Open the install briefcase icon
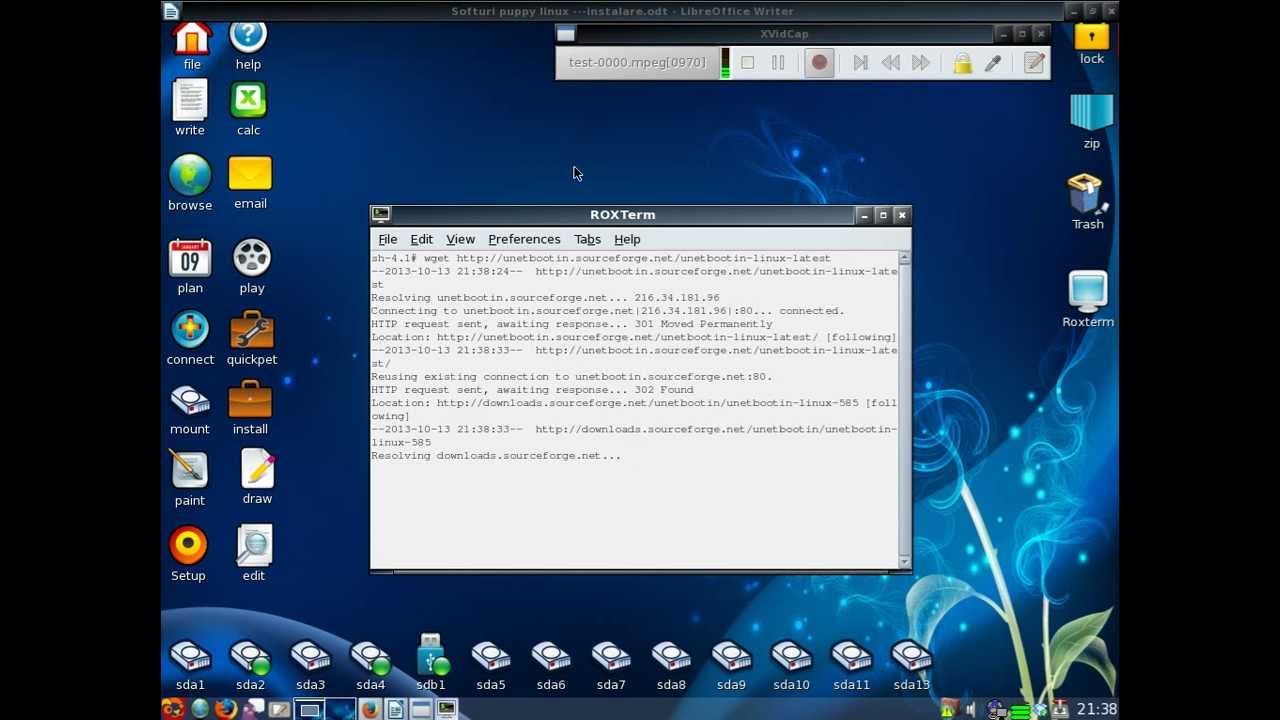1280x720 pixels. point(250,409)
